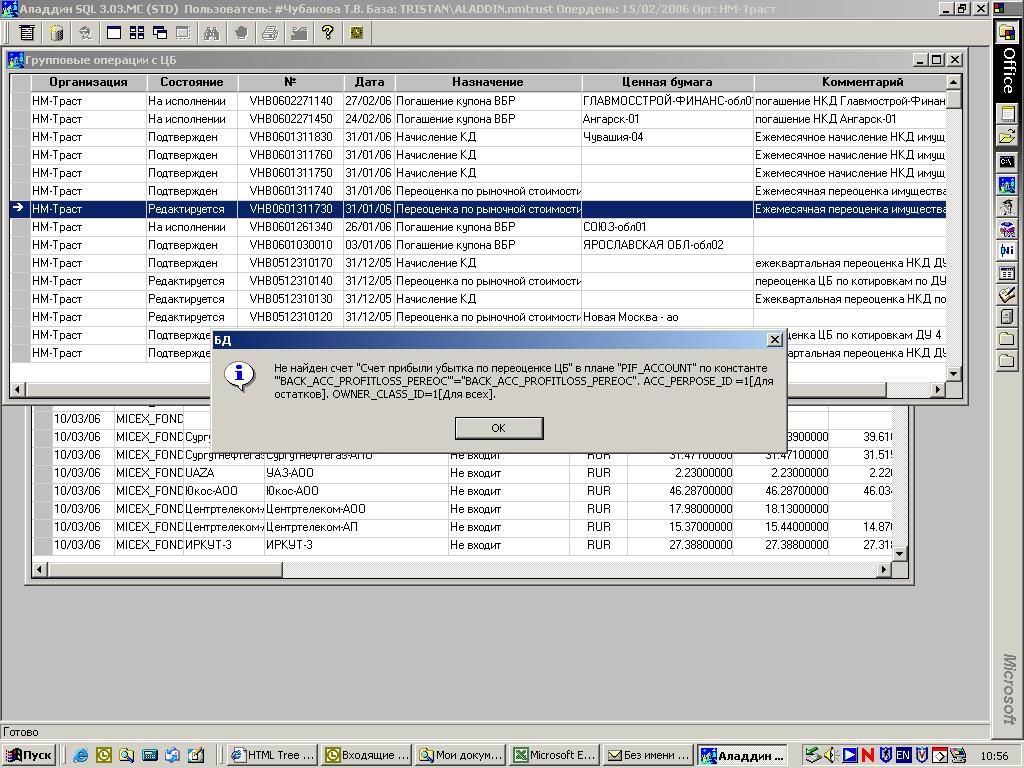Screen dimensions: 1024x768
Task: Click the file cabinet Office bar icon
Action: (x=1008, y=317)
